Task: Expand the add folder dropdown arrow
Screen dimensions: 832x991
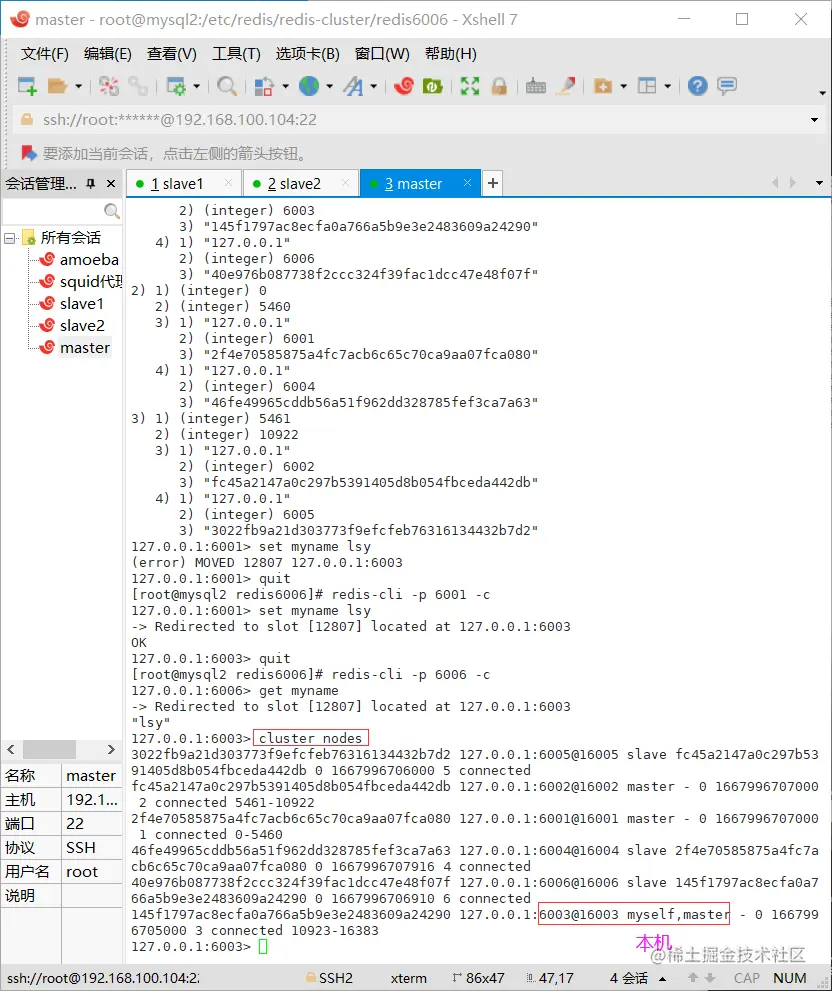Action: [623, 86]
